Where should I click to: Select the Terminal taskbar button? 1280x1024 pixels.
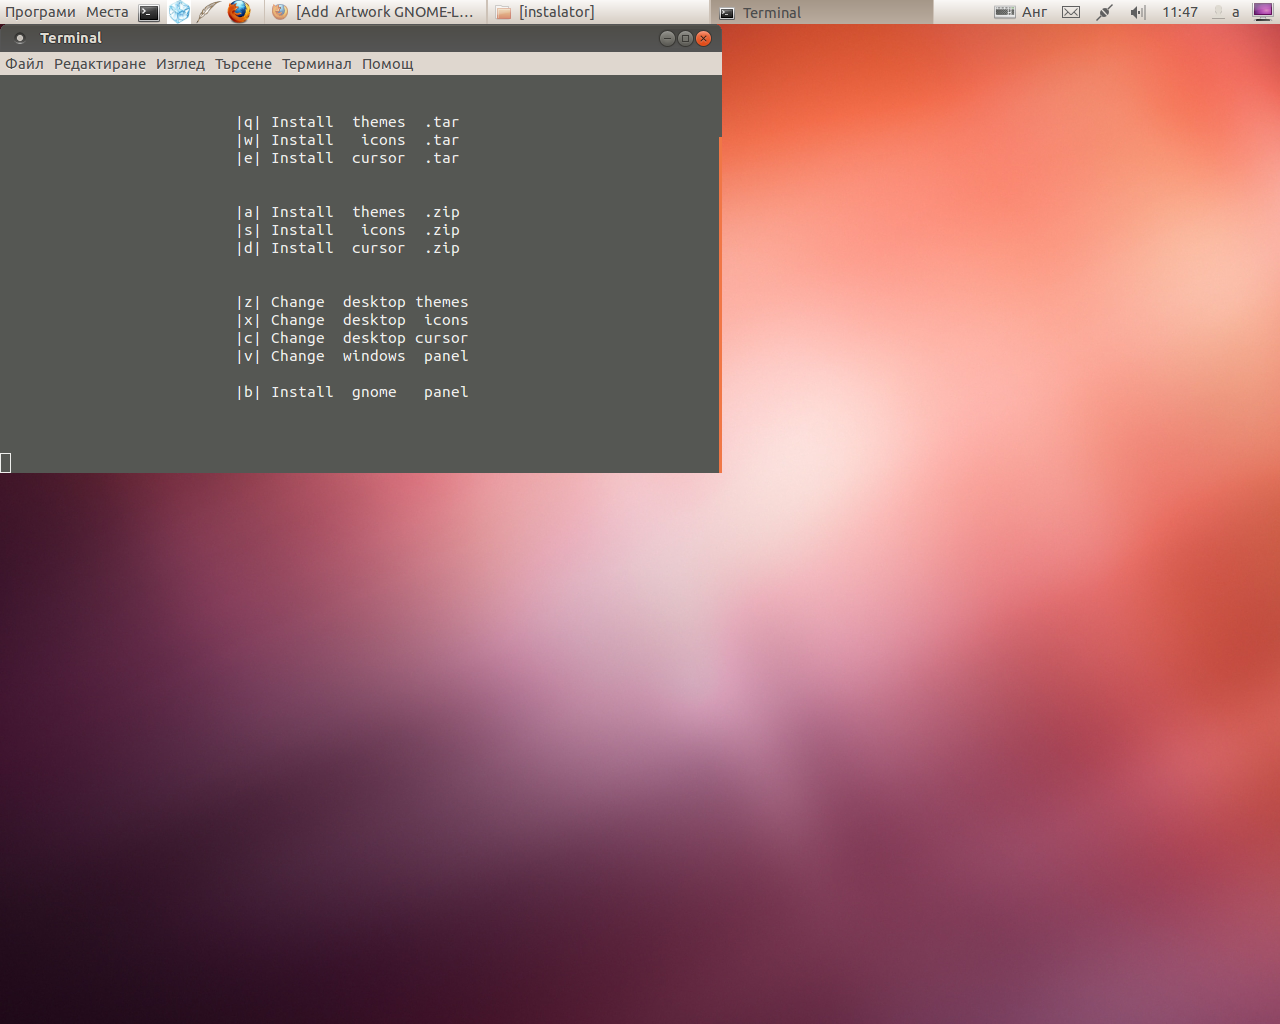822,12
